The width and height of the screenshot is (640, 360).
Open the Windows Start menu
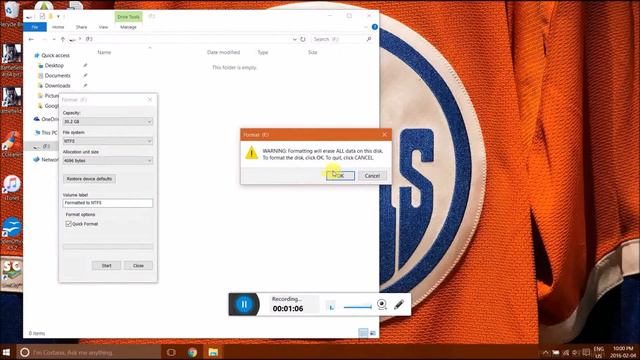7,352
